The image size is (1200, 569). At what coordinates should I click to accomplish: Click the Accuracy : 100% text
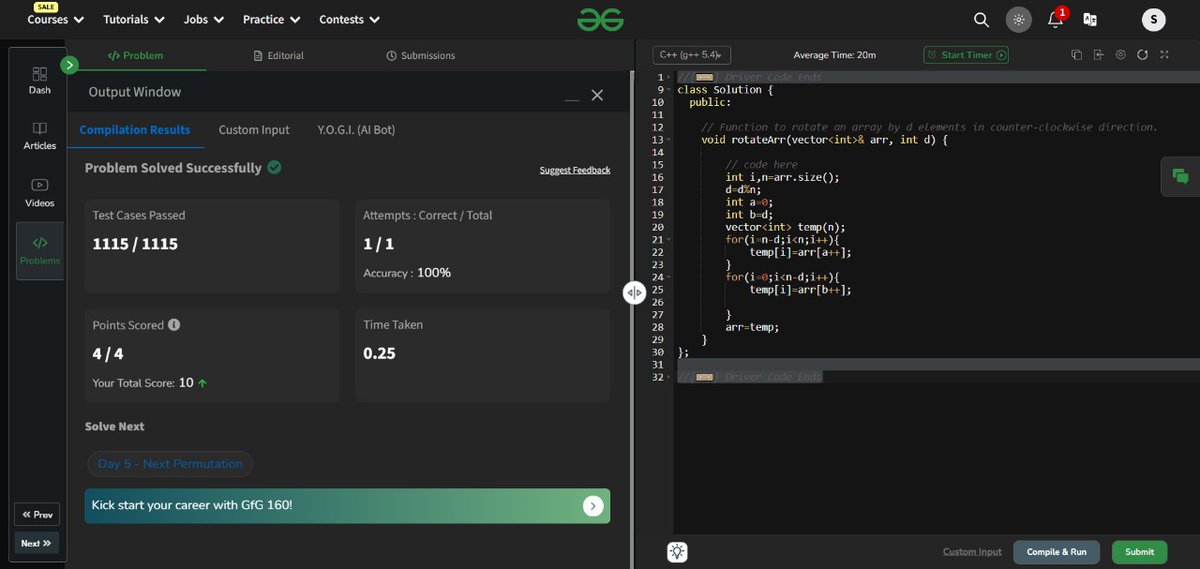coord(407,273)
